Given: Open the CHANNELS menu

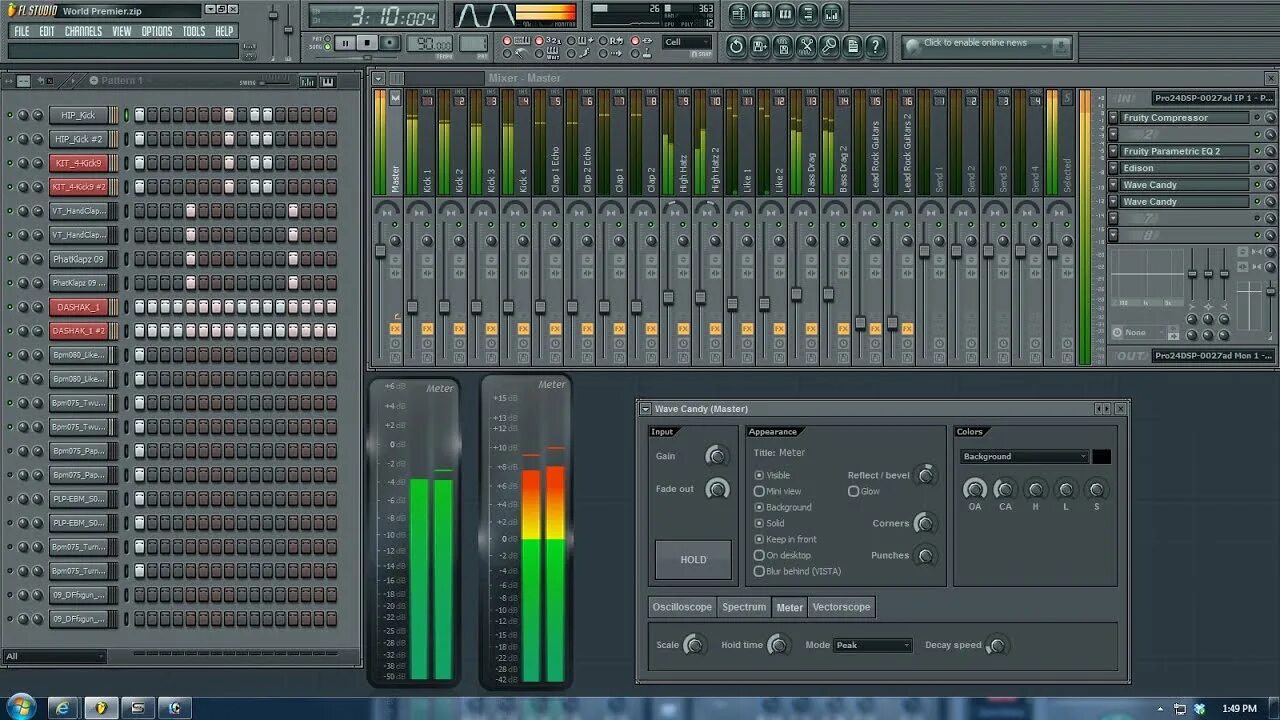Looking at the screenshot, I should point(83,32).
